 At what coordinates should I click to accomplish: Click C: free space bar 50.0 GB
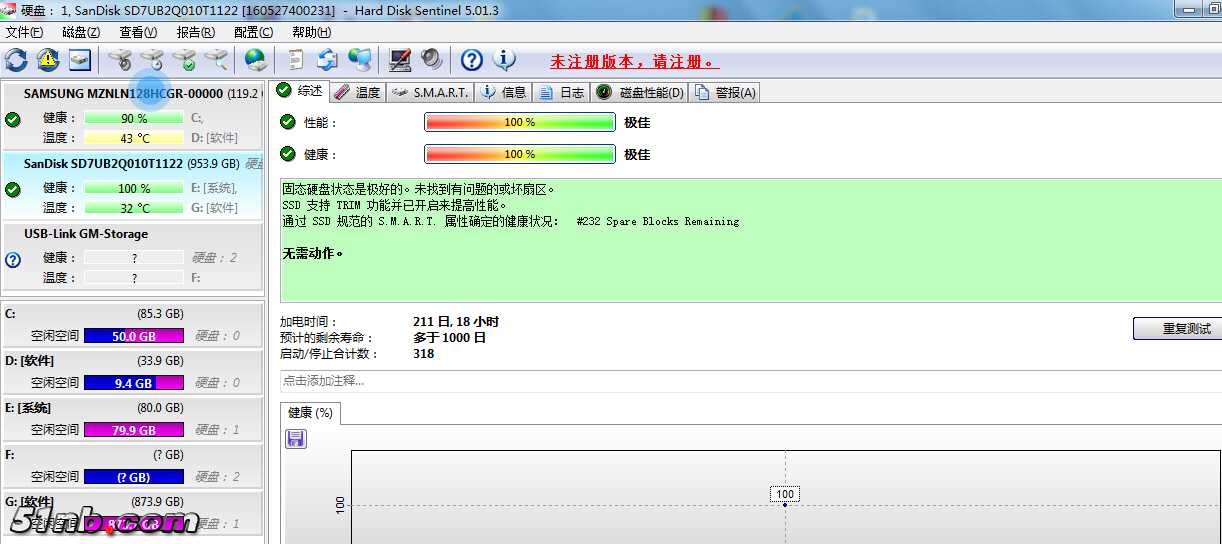tap(134, 336)
